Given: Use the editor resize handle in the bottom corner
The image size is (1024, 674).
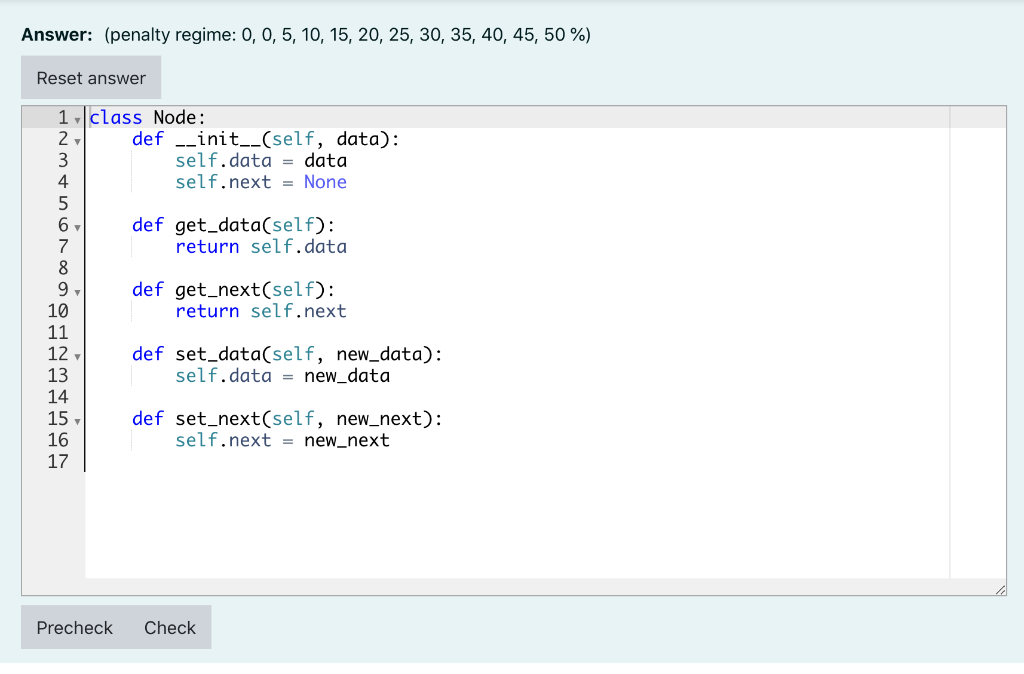Looking at the screenshot, I should point(1000,590).
